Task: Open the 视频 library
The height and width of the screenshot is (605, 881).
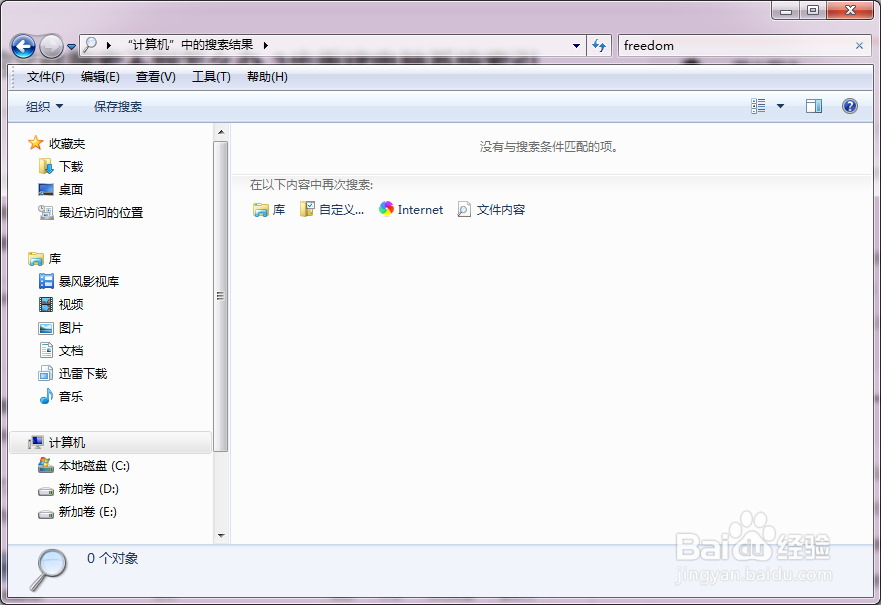Action: [x=61, y=304]
